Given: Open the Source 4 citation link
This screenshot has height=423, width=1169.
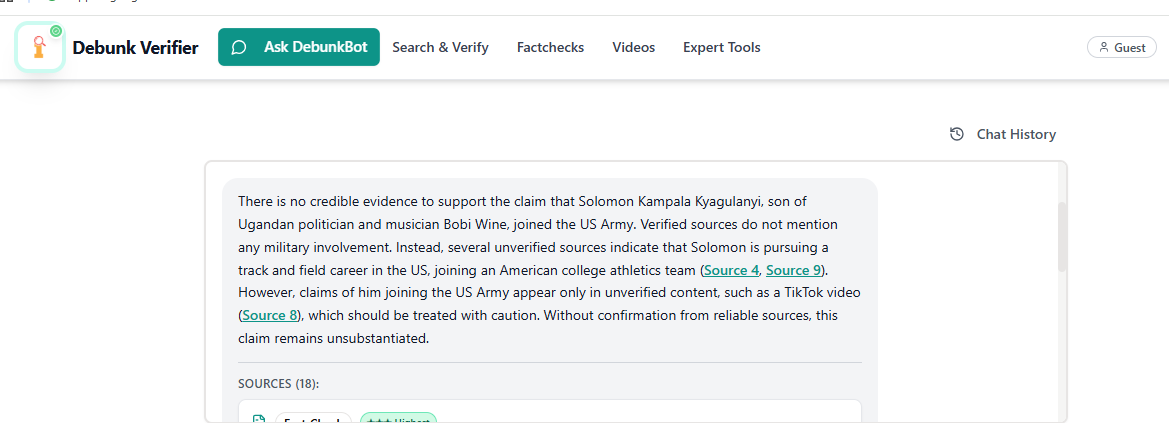Looking at the screenshot, I should tap(731, 270).
